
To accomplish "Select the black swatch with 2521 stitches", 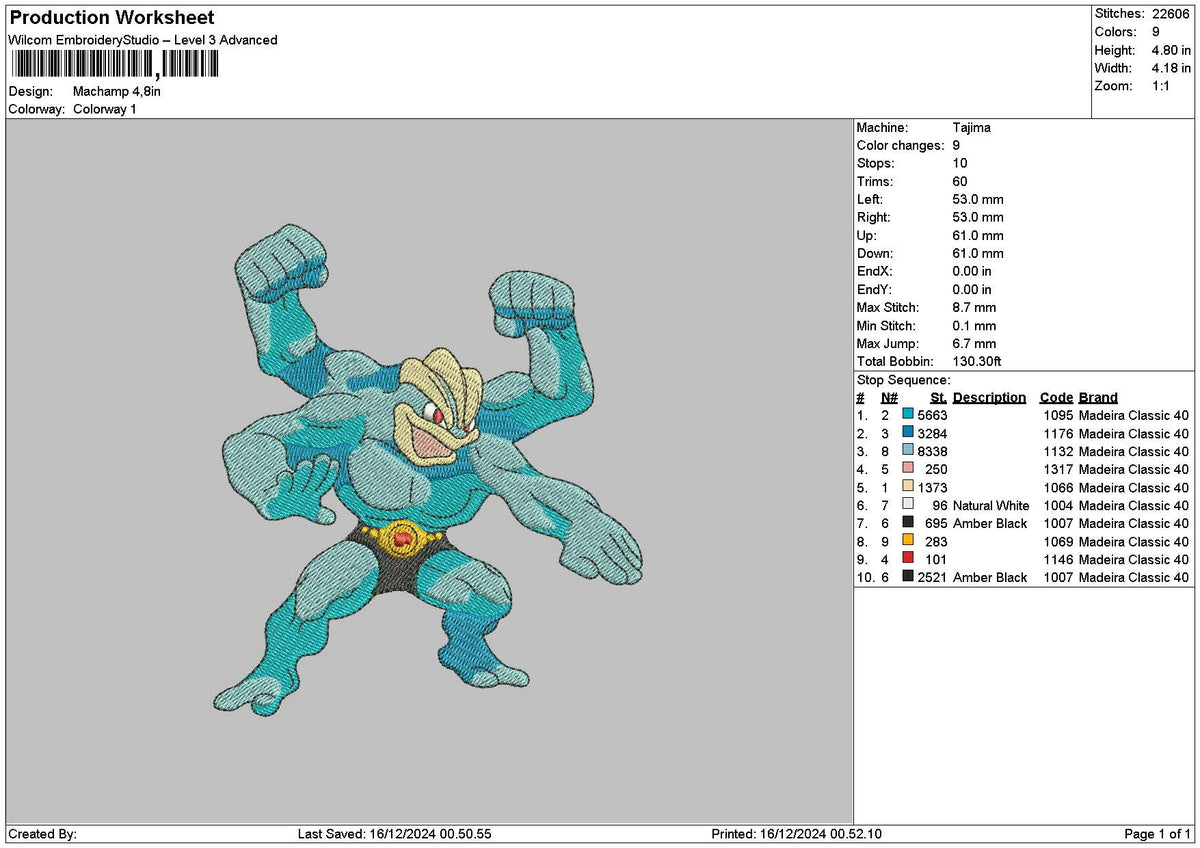I will click(x=908, y=577).
